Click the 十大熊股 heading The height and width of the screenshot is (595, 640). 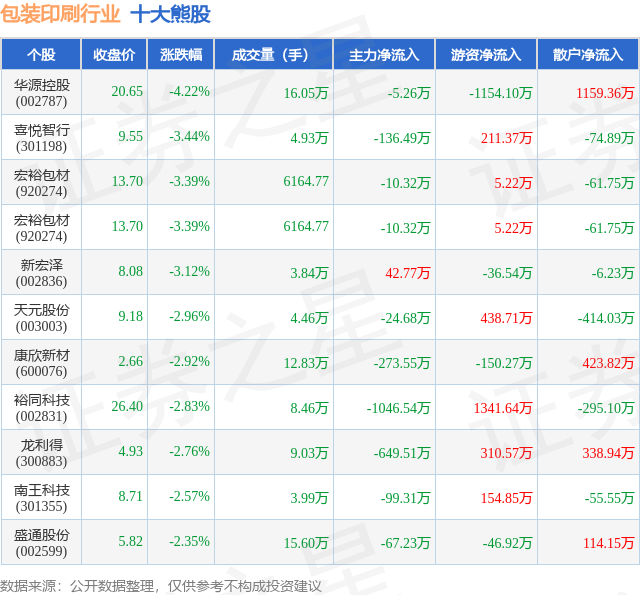click(x=171, y=14)
